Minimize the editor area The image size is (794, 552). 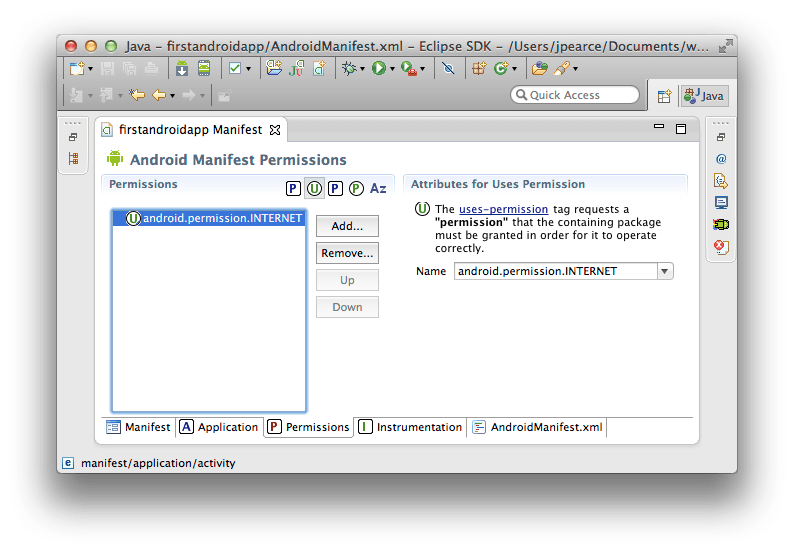(659, 127)
